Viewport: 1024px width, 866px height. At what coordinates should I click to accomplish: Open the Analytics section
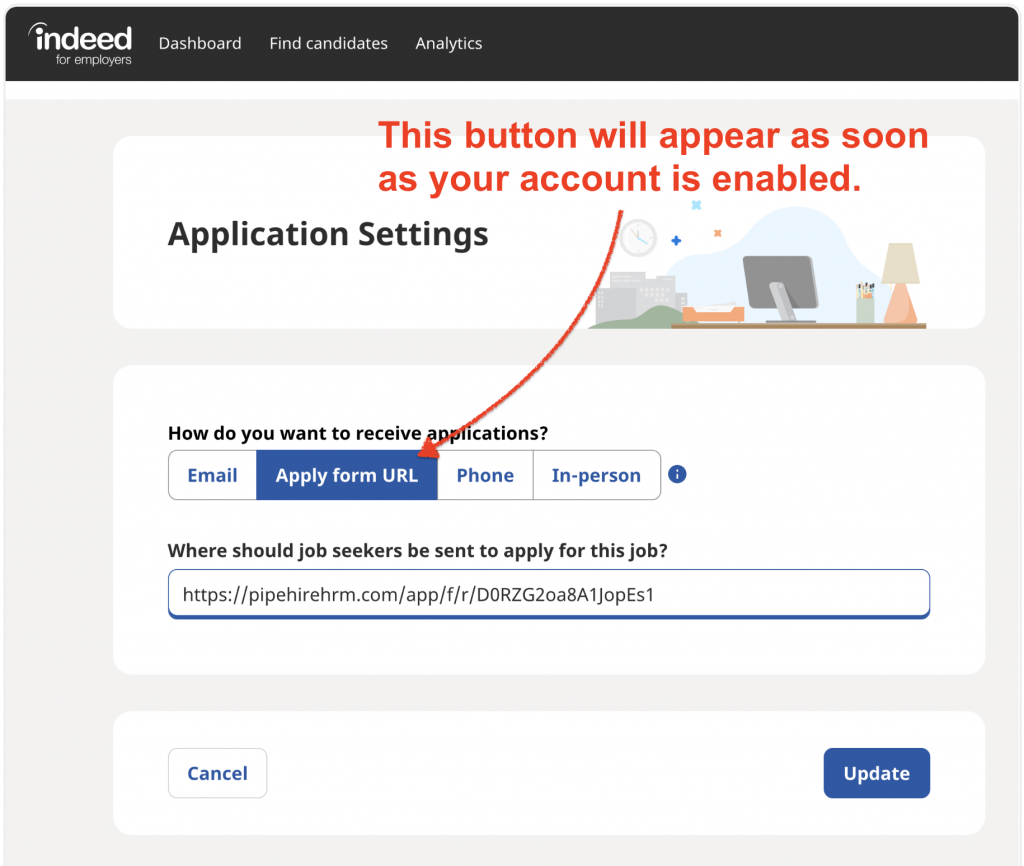pyautogui.click(x=448, y=43)
